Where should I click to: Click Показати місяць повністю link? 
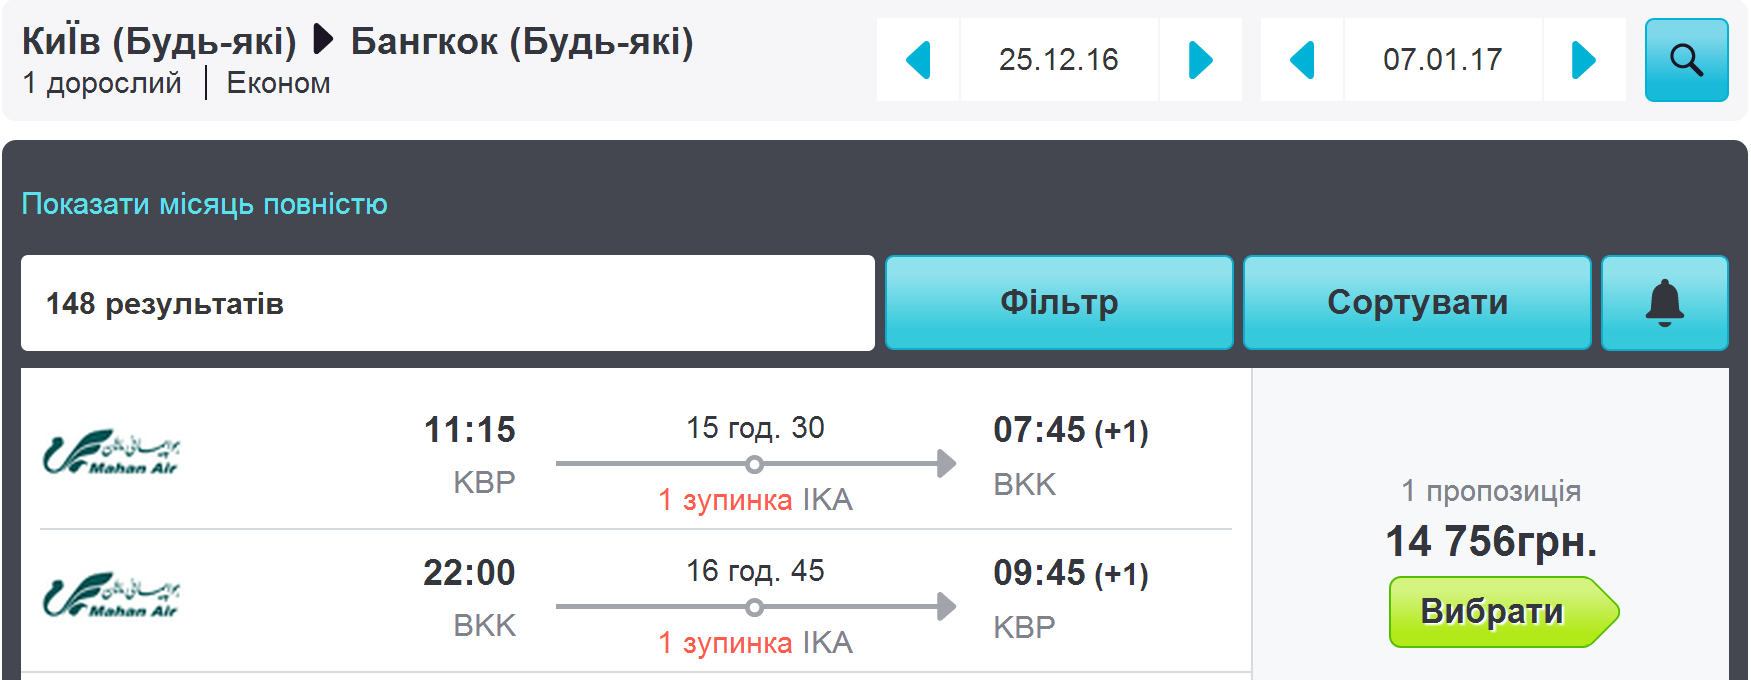(x=205, y=204)
